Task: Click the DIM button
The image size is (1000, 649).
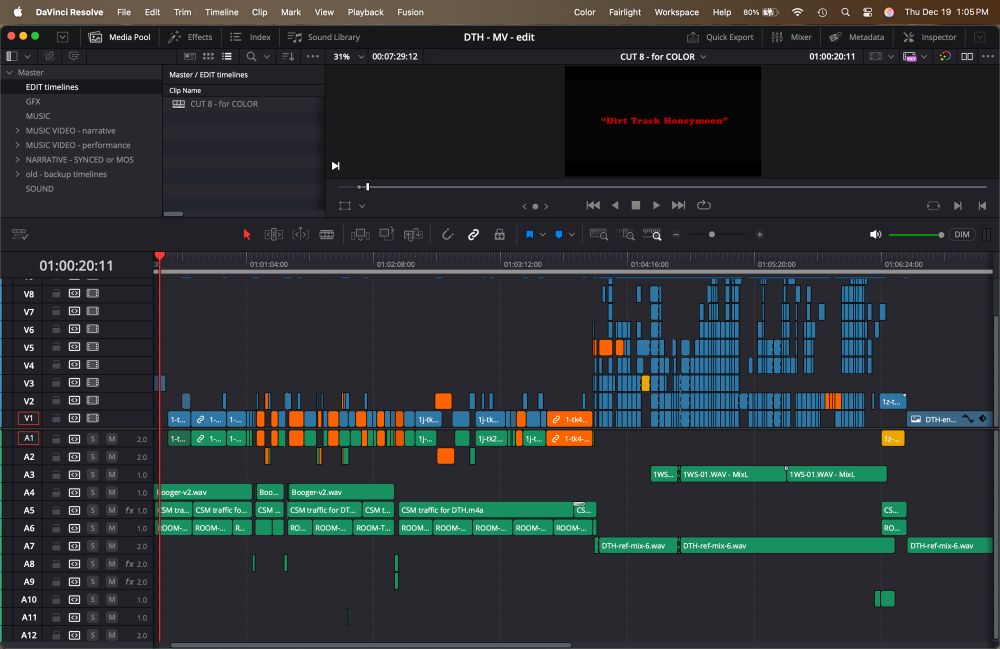Action: (x=962, y=235)
